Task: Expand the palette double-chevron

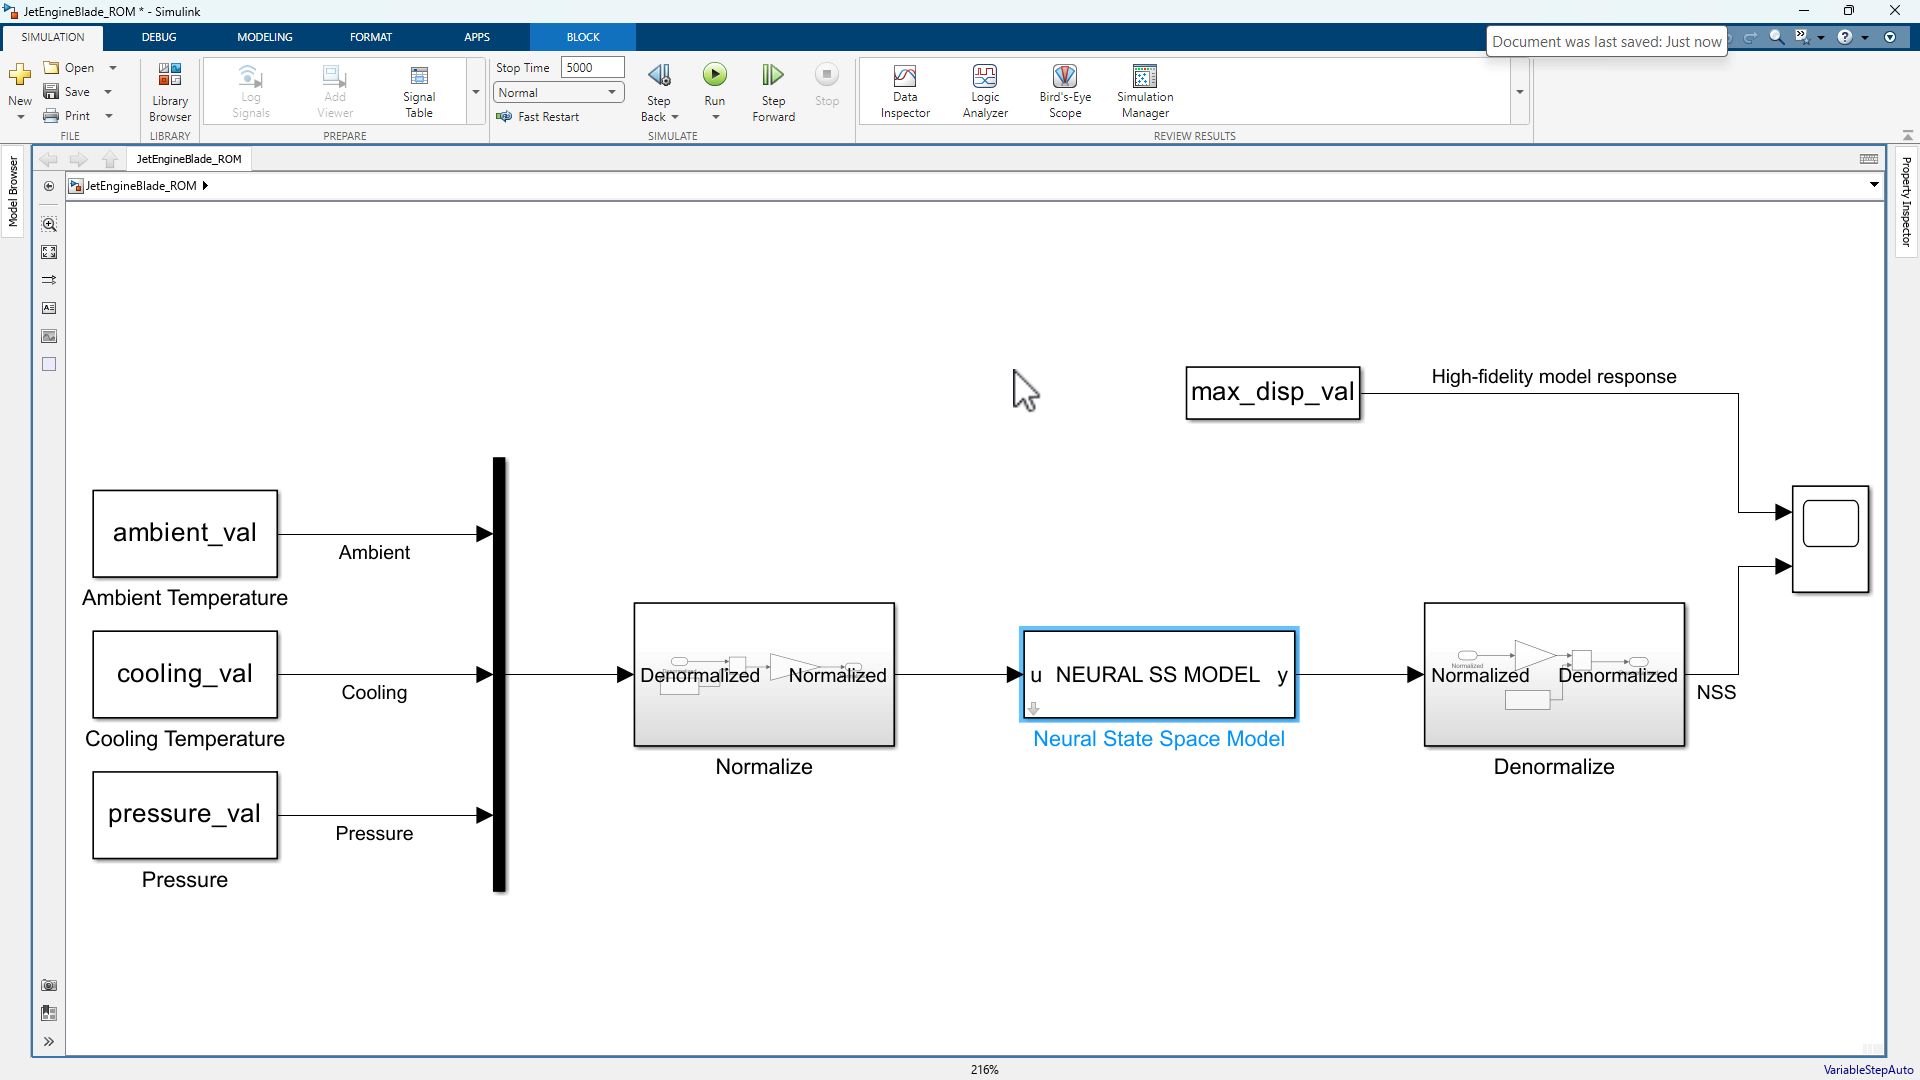Action: click(x=49, y=1041)
